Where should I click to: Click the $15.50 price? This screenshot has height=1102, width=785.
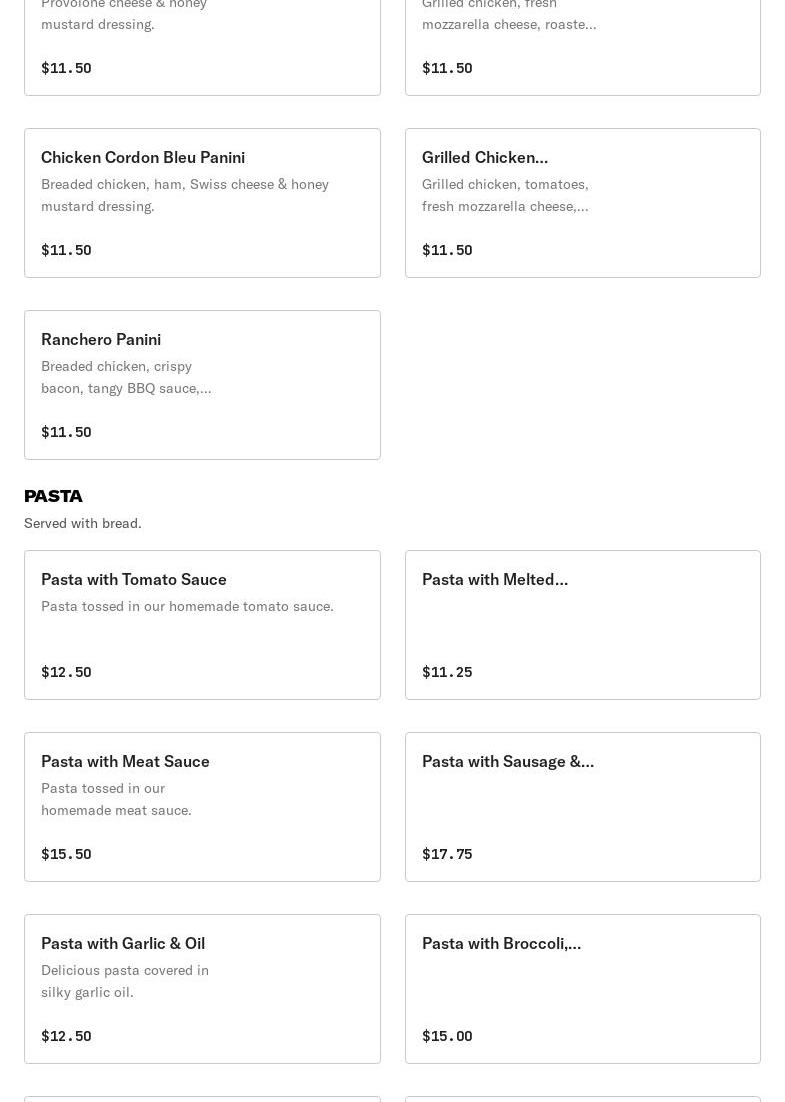[66, 854]
